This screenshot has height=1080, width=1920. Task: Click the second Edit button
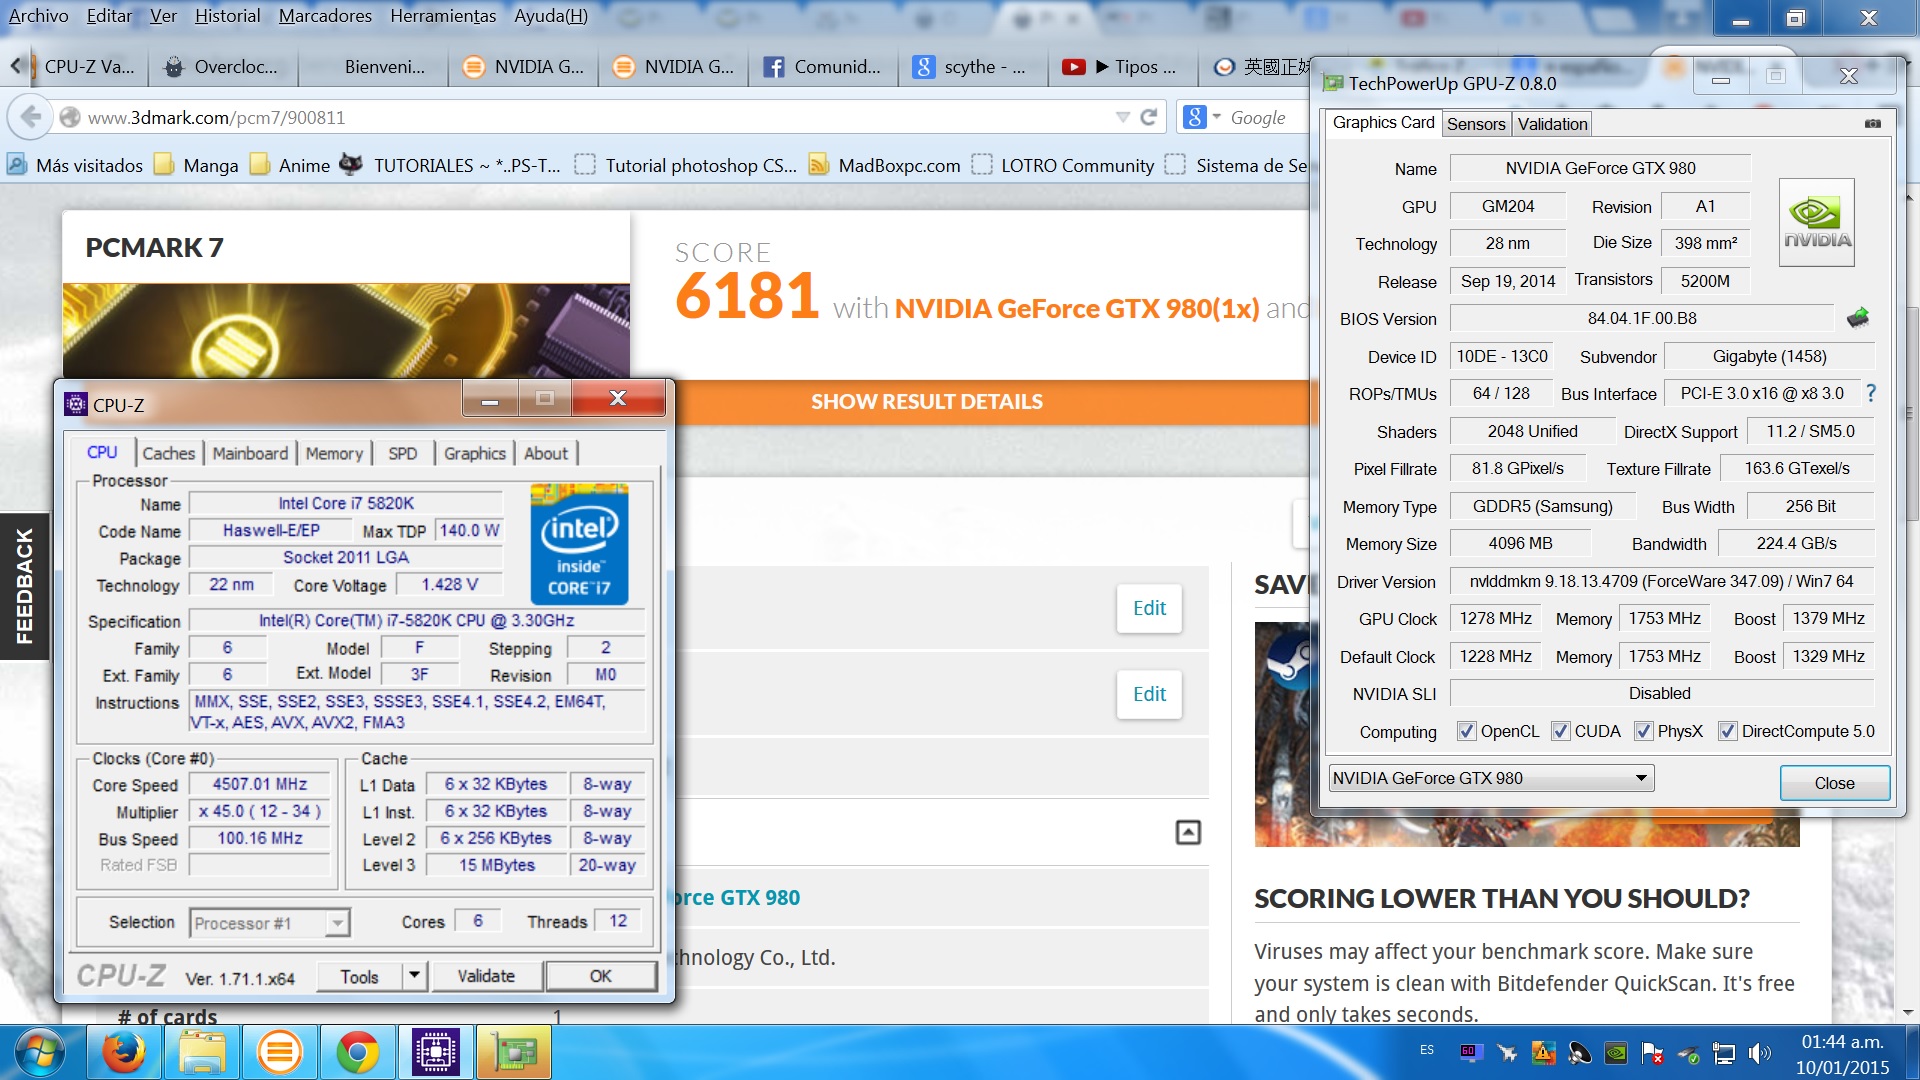coord(1149,694)
